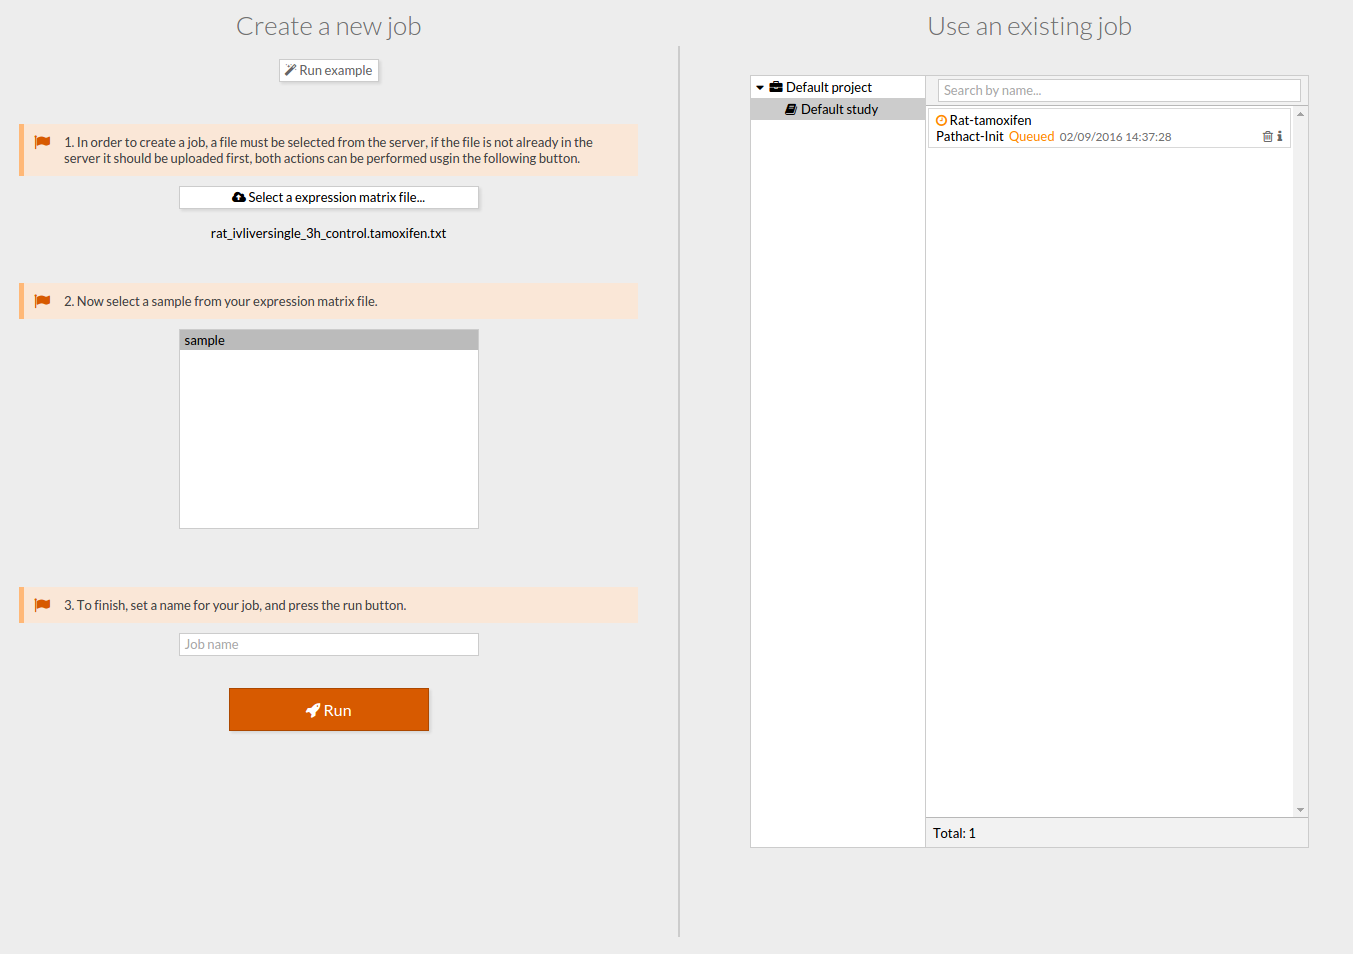
Task: Click the briefcase icon of Default project
Action: coord(776,87)
